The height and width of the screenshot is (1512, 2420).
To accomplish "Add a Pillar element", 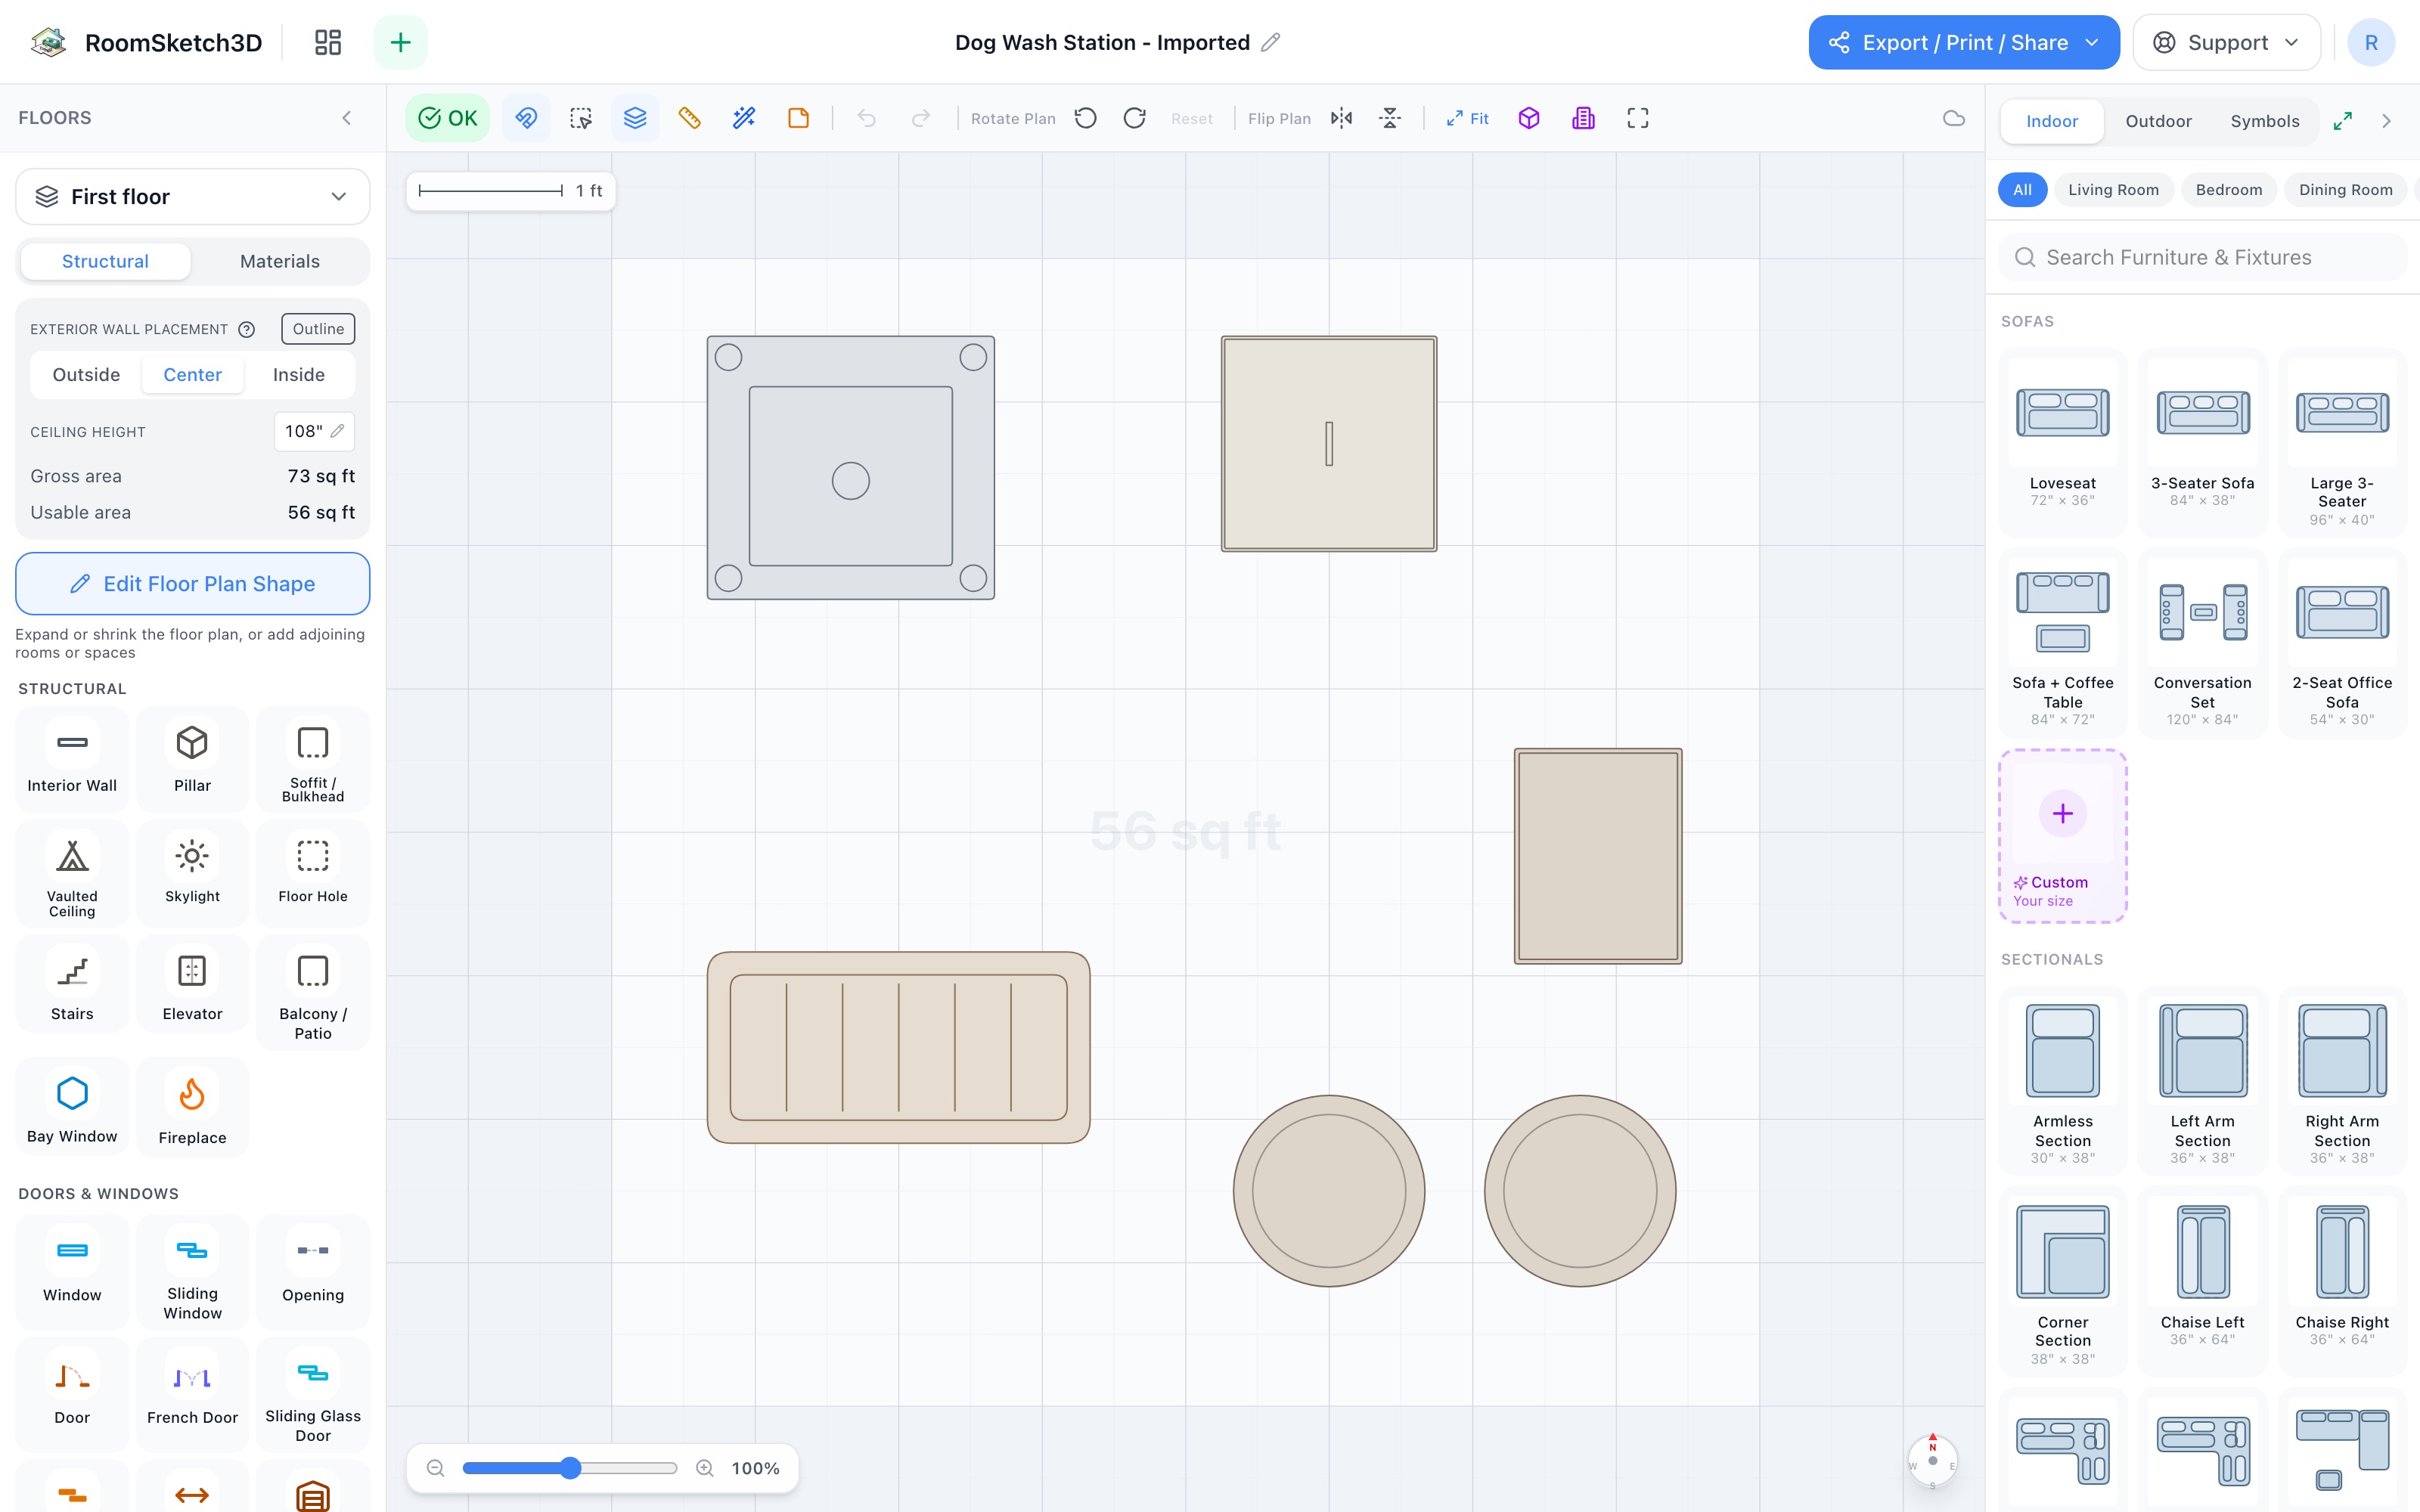I will pos(192,760).
